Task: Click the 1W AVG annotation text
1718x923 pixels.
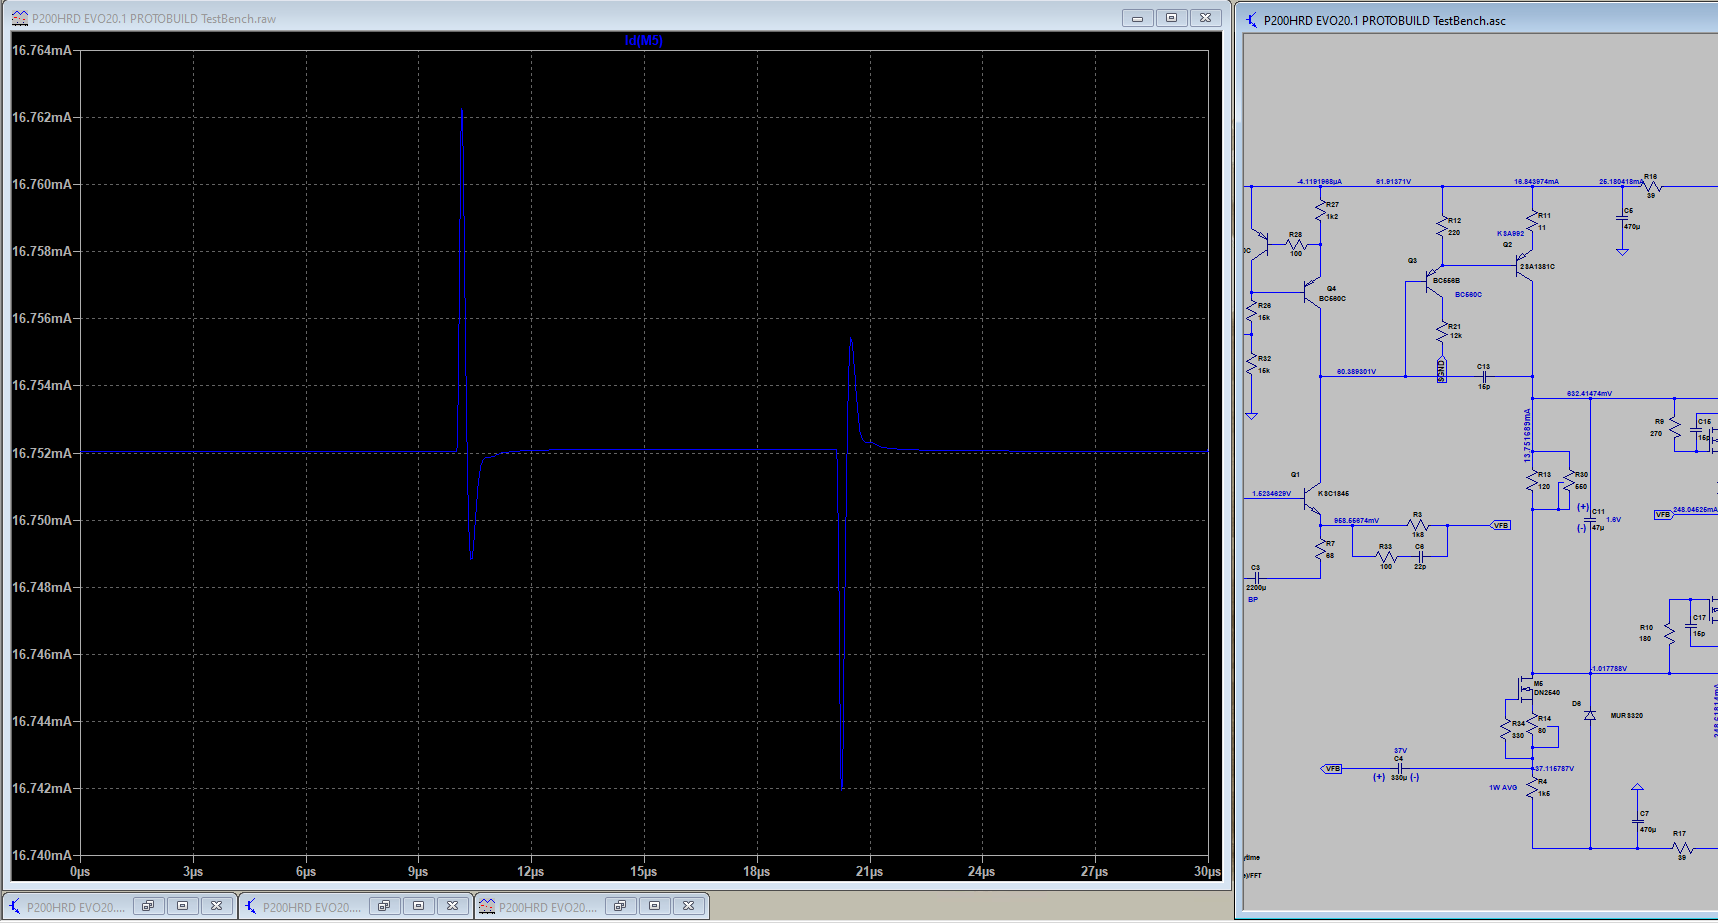Action: pyautogui.click(x=1503, y=788)
